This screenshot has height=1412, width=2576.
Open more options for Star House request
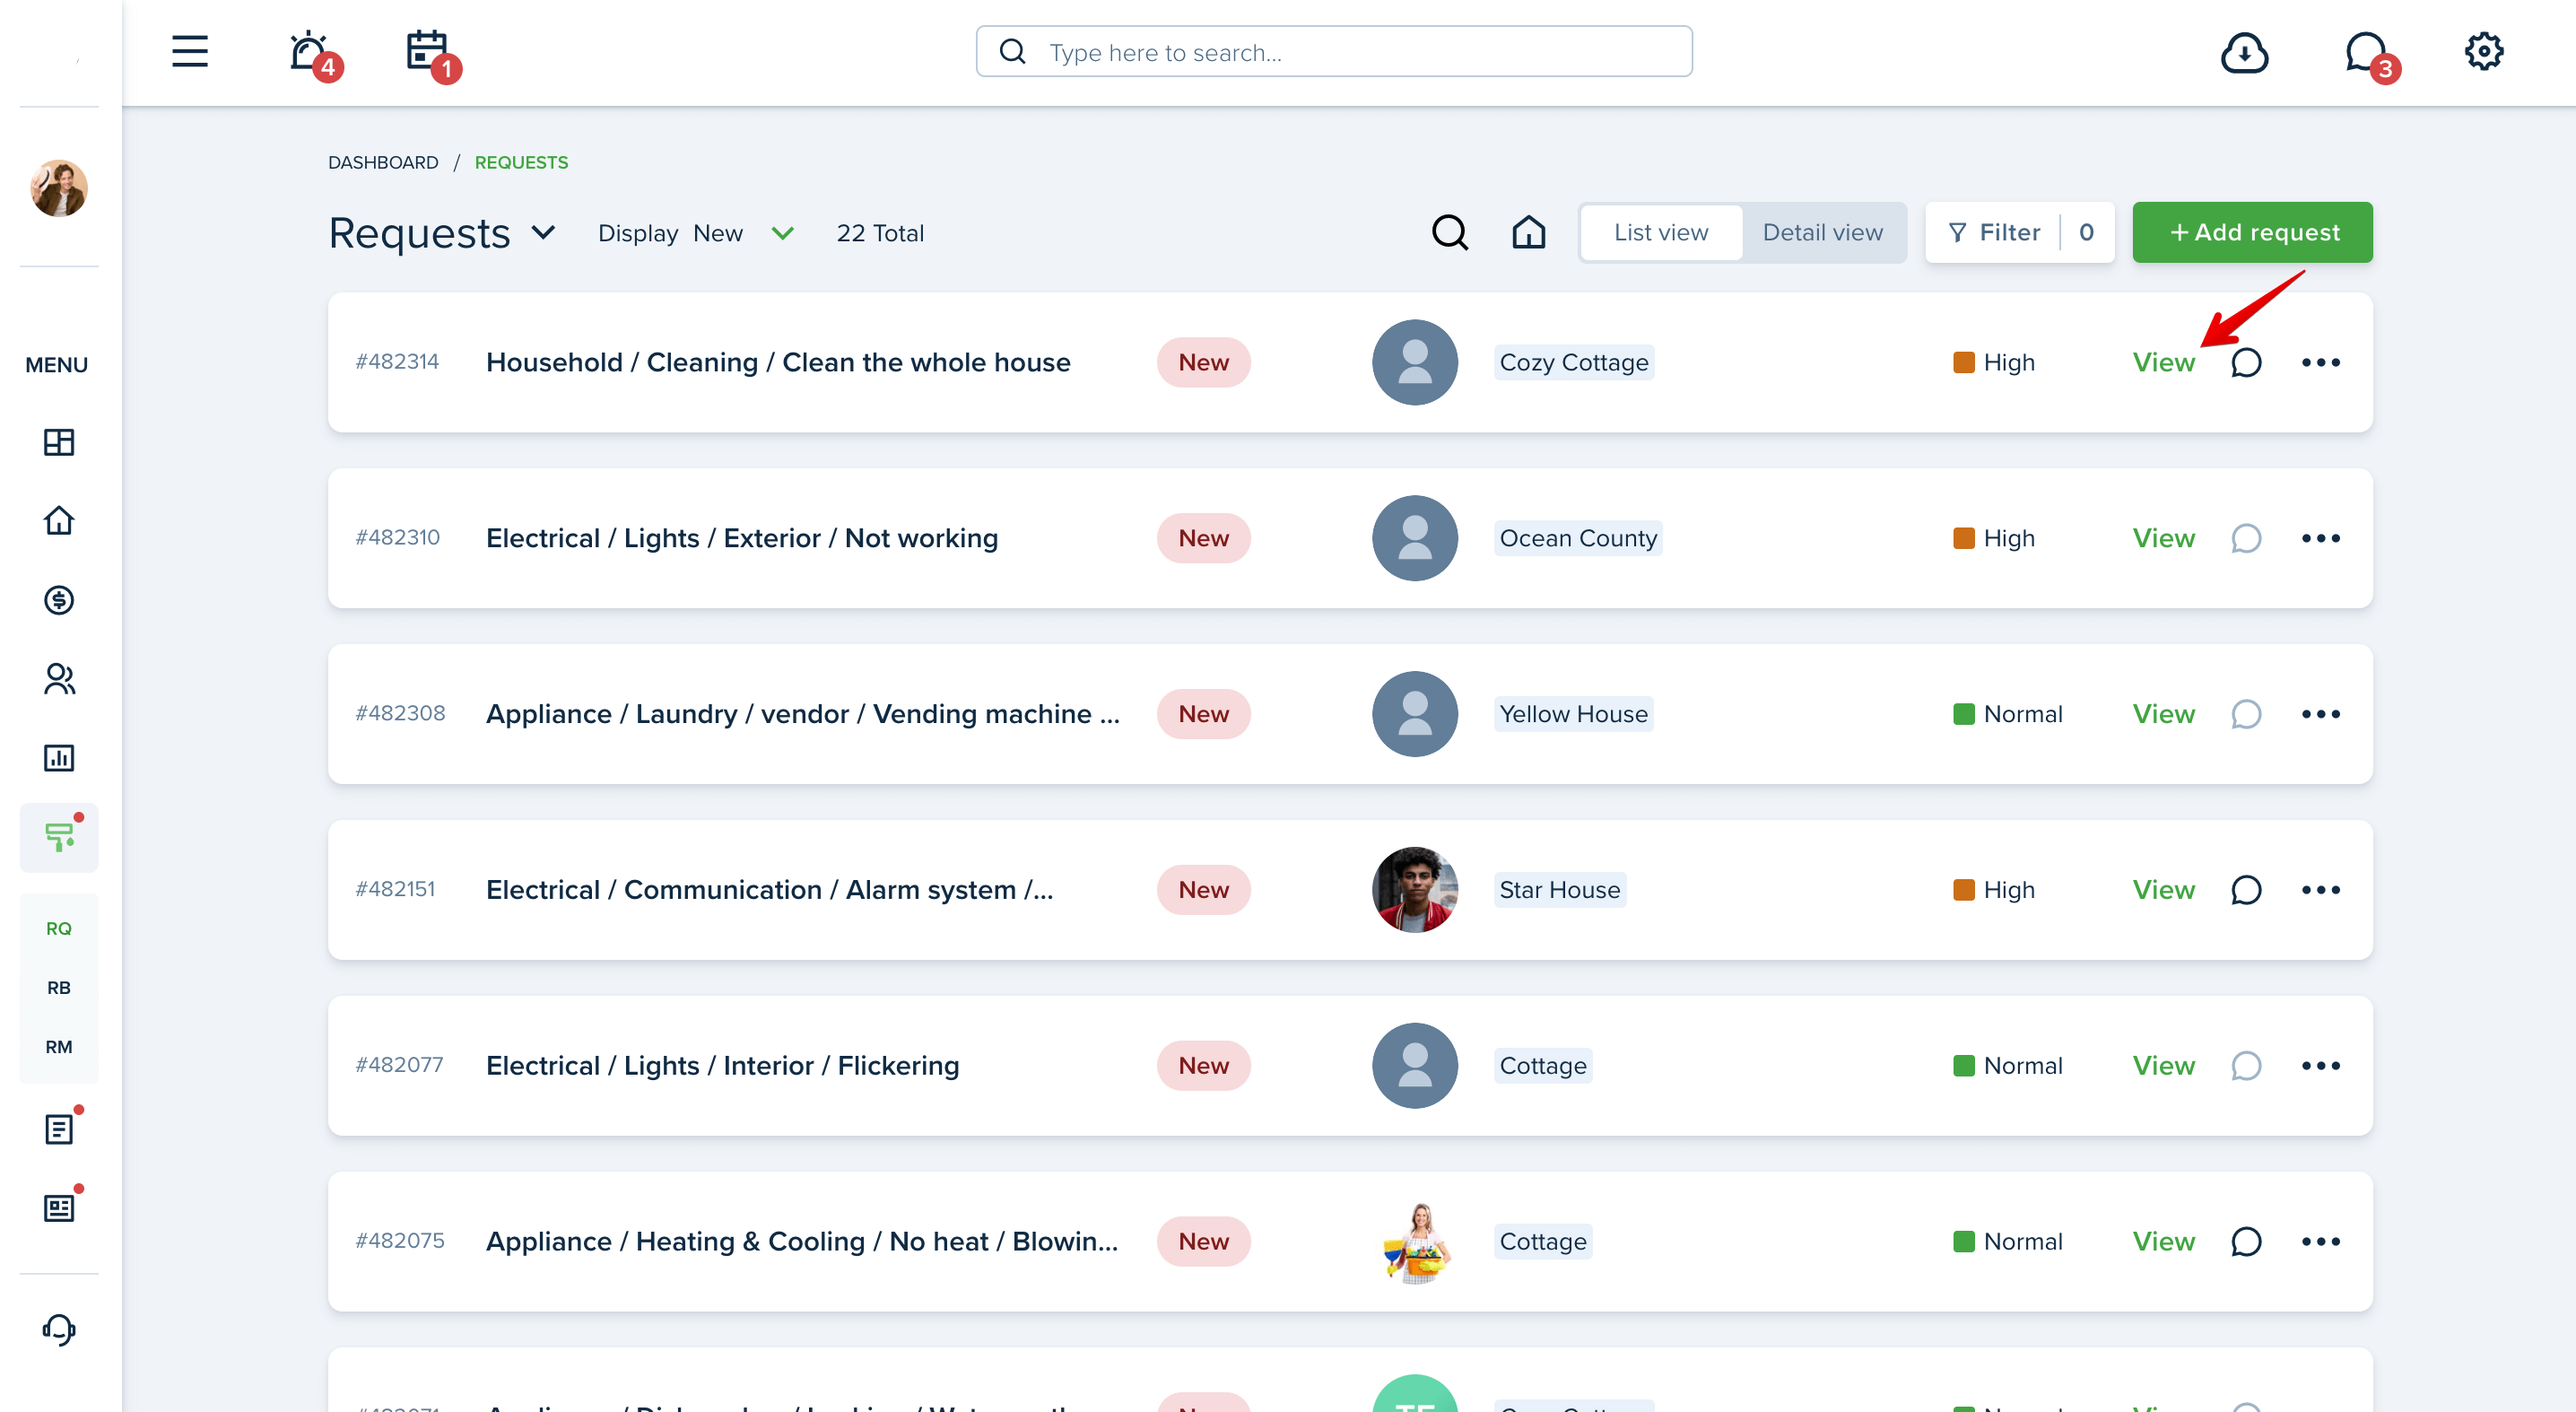coord(2320,890)
